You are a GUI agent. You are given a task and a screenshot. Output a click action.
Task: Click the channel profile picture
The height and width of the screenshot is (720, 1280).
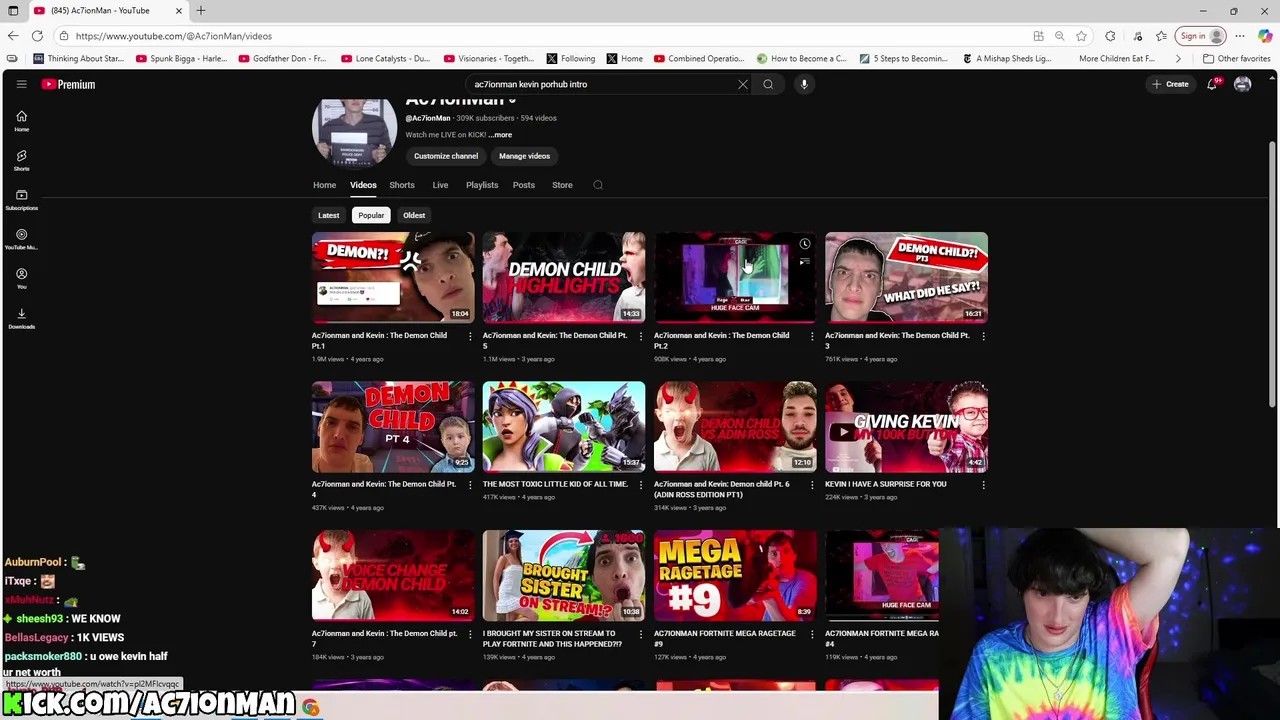click(x=354, y=132)
